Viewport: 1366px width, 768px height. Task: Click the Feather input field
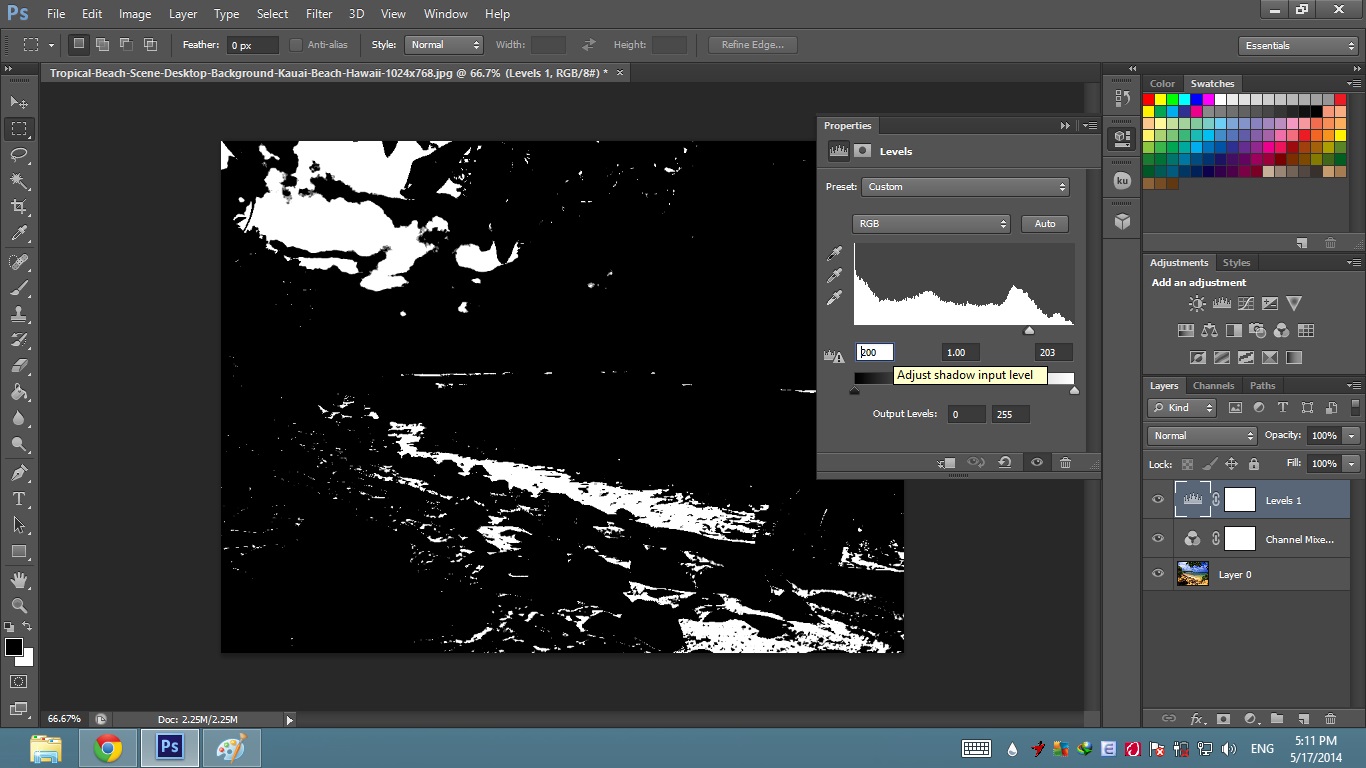click(253, 46)
